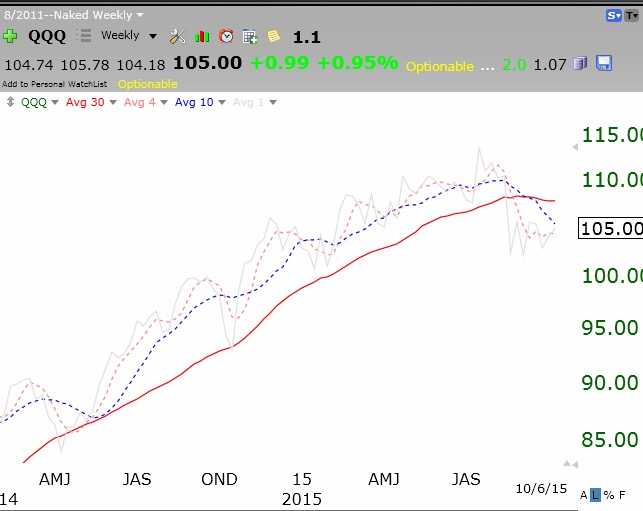Screen dimensions: 643x511
Task: Click the small arrow near 115.00 price axis
Action: 575,147
